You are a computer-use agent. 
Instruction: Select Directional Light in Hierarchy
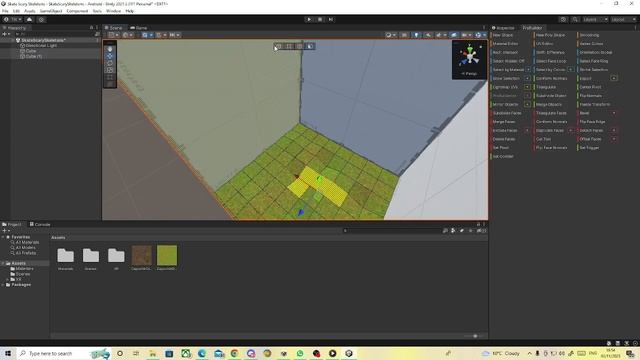click(41, 46)
